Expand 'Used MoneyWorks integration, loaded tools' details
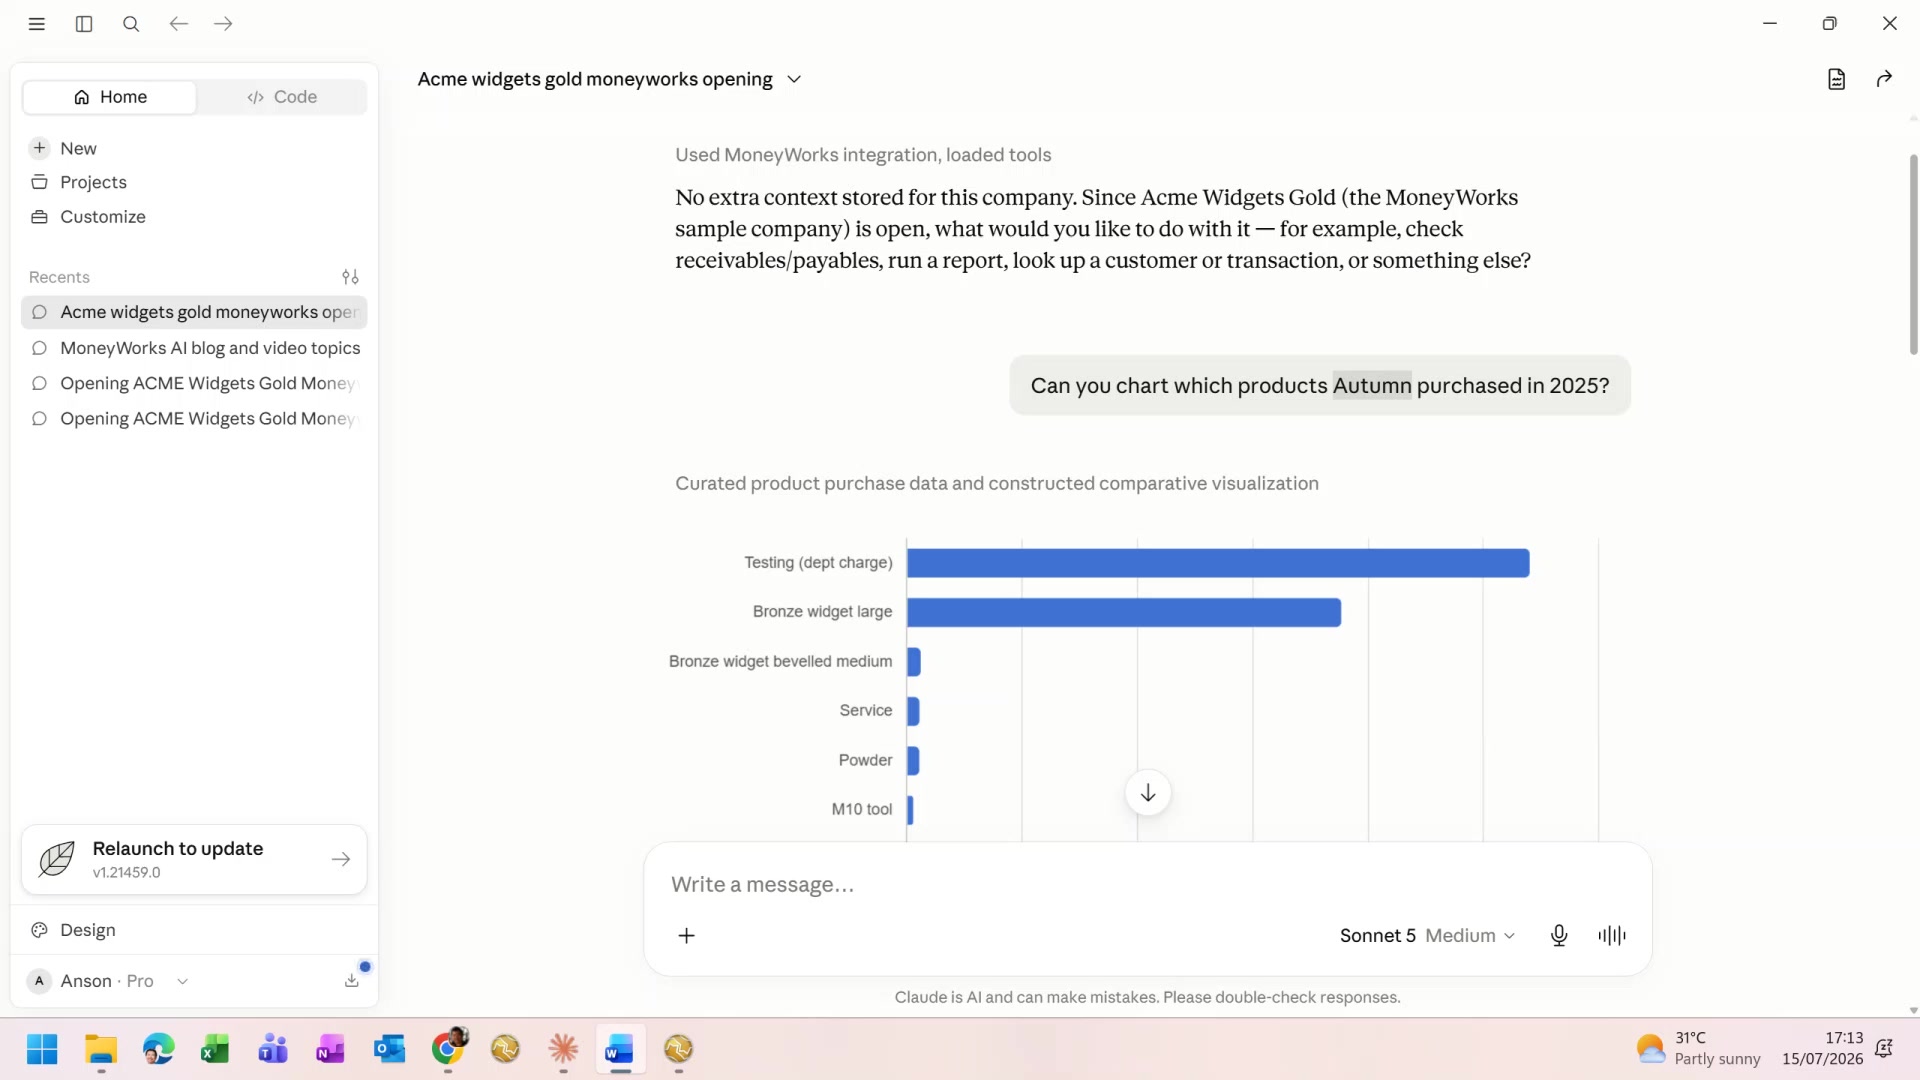The image size is (1920, 1080). (863, 155)
